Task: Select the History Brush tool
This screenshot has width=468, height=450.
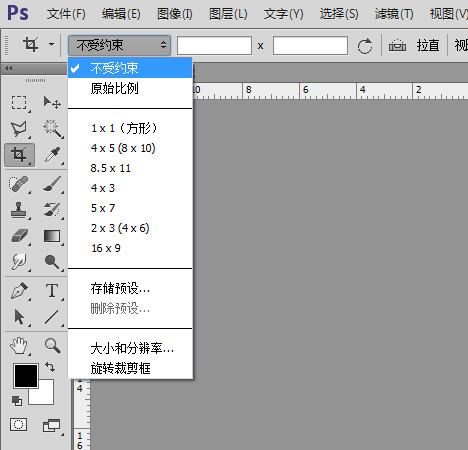Action: [52, 210]
